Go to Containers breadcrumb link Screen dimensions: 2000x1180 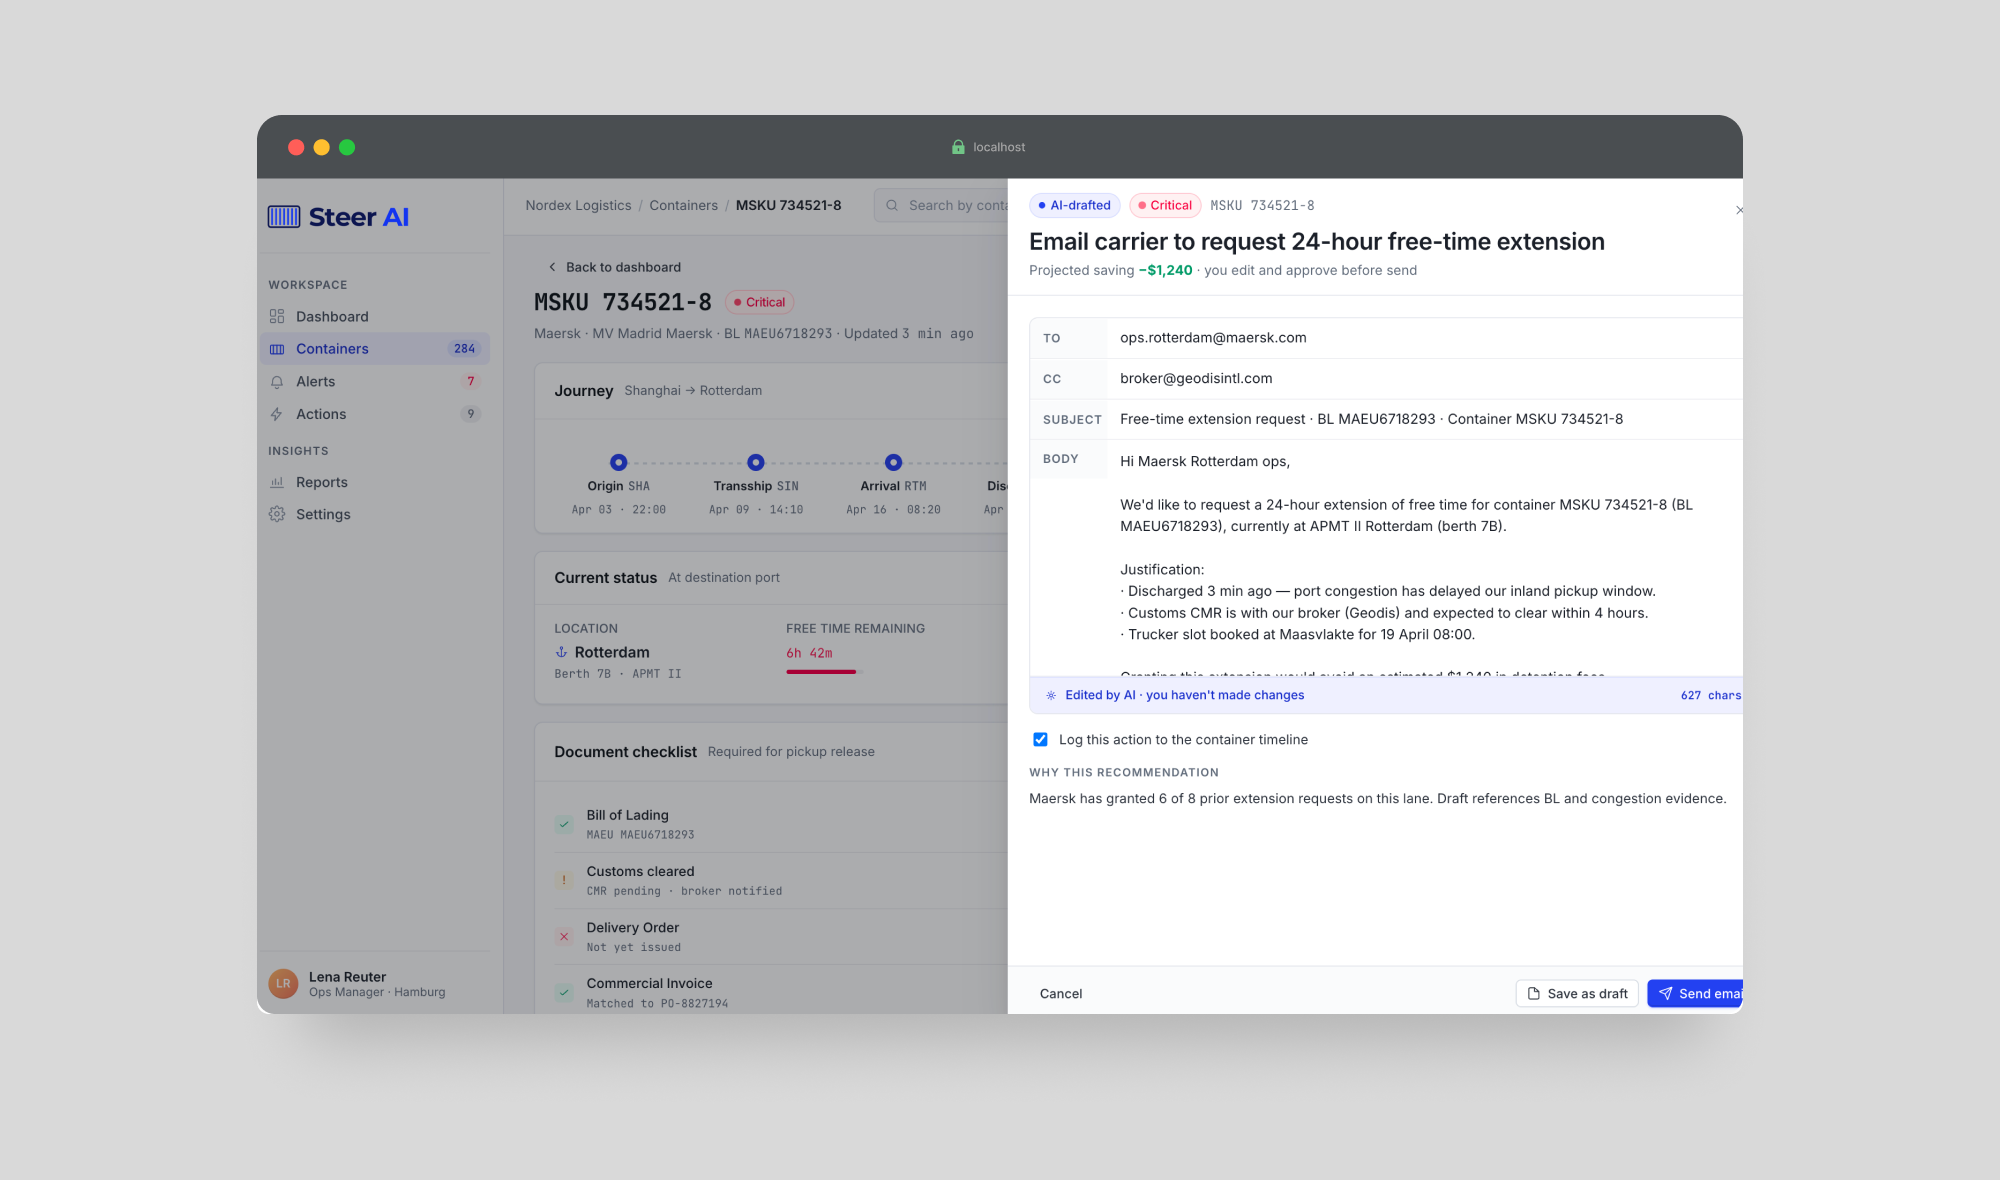coord(683,205)
